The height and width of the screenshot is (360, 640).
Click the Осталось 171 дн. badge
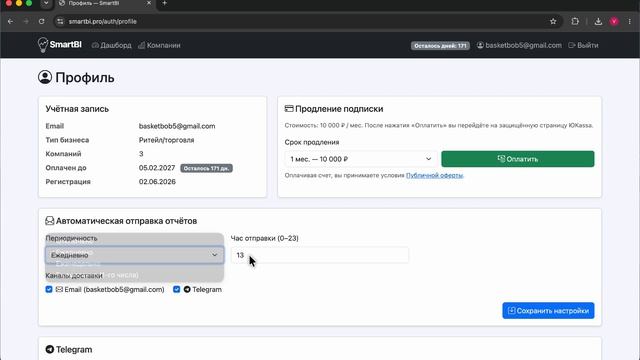pyautogui.click(x=207, y=168)
